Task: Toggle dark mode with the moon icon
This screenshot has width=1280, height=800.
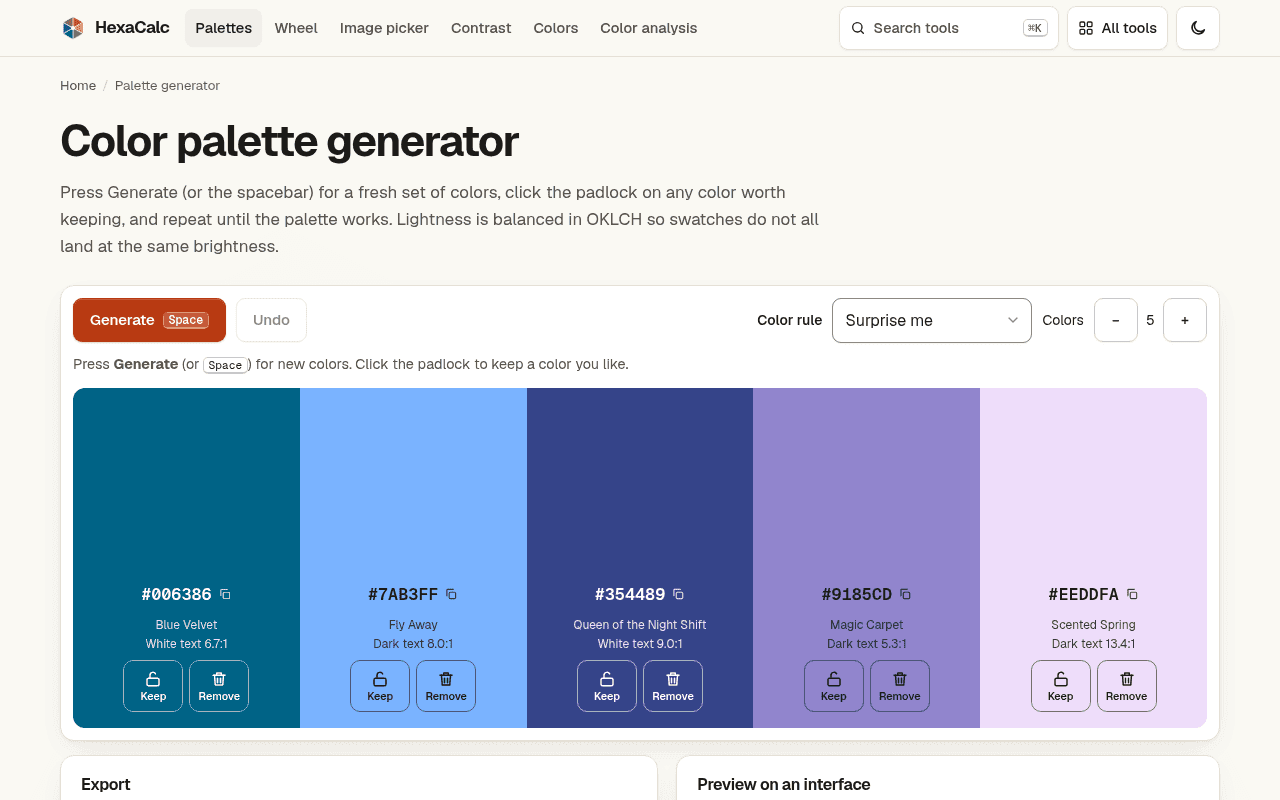Action: (1198, 28)
